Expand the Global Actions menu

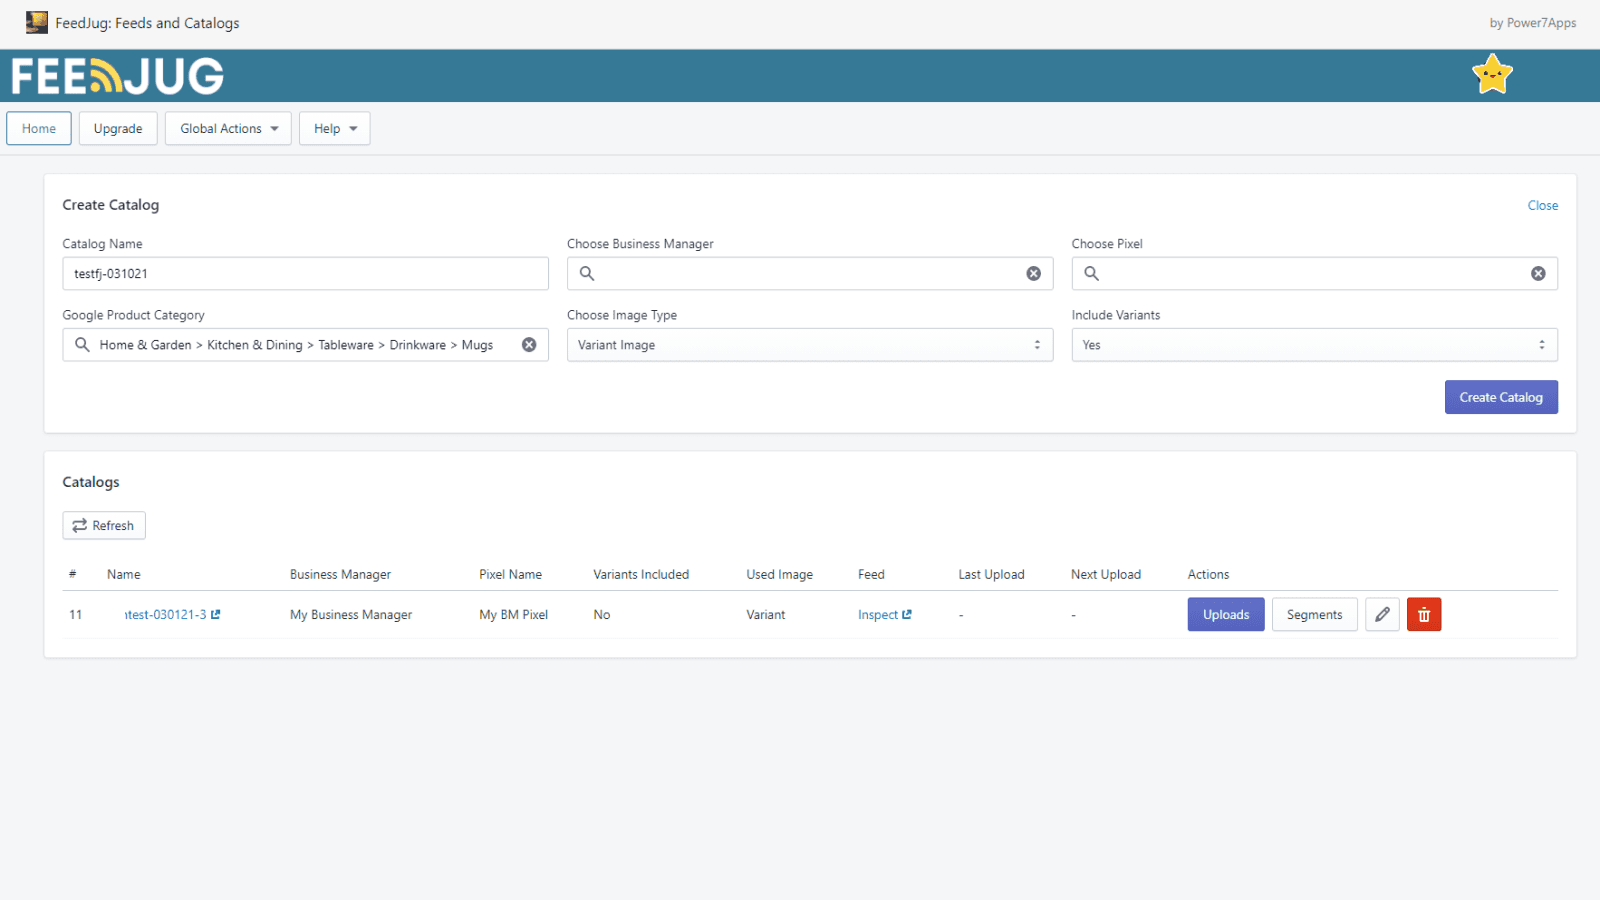(227, 128)
